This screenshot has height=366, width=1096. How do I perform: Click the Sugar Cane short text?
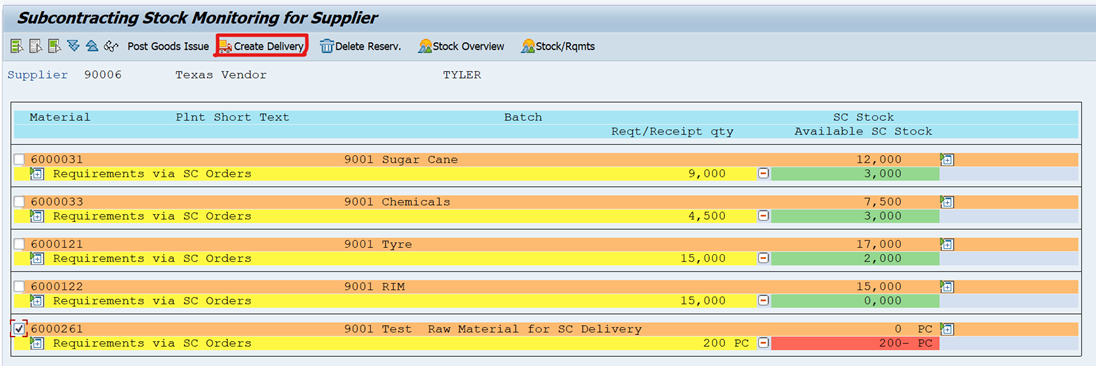[419, 159]
